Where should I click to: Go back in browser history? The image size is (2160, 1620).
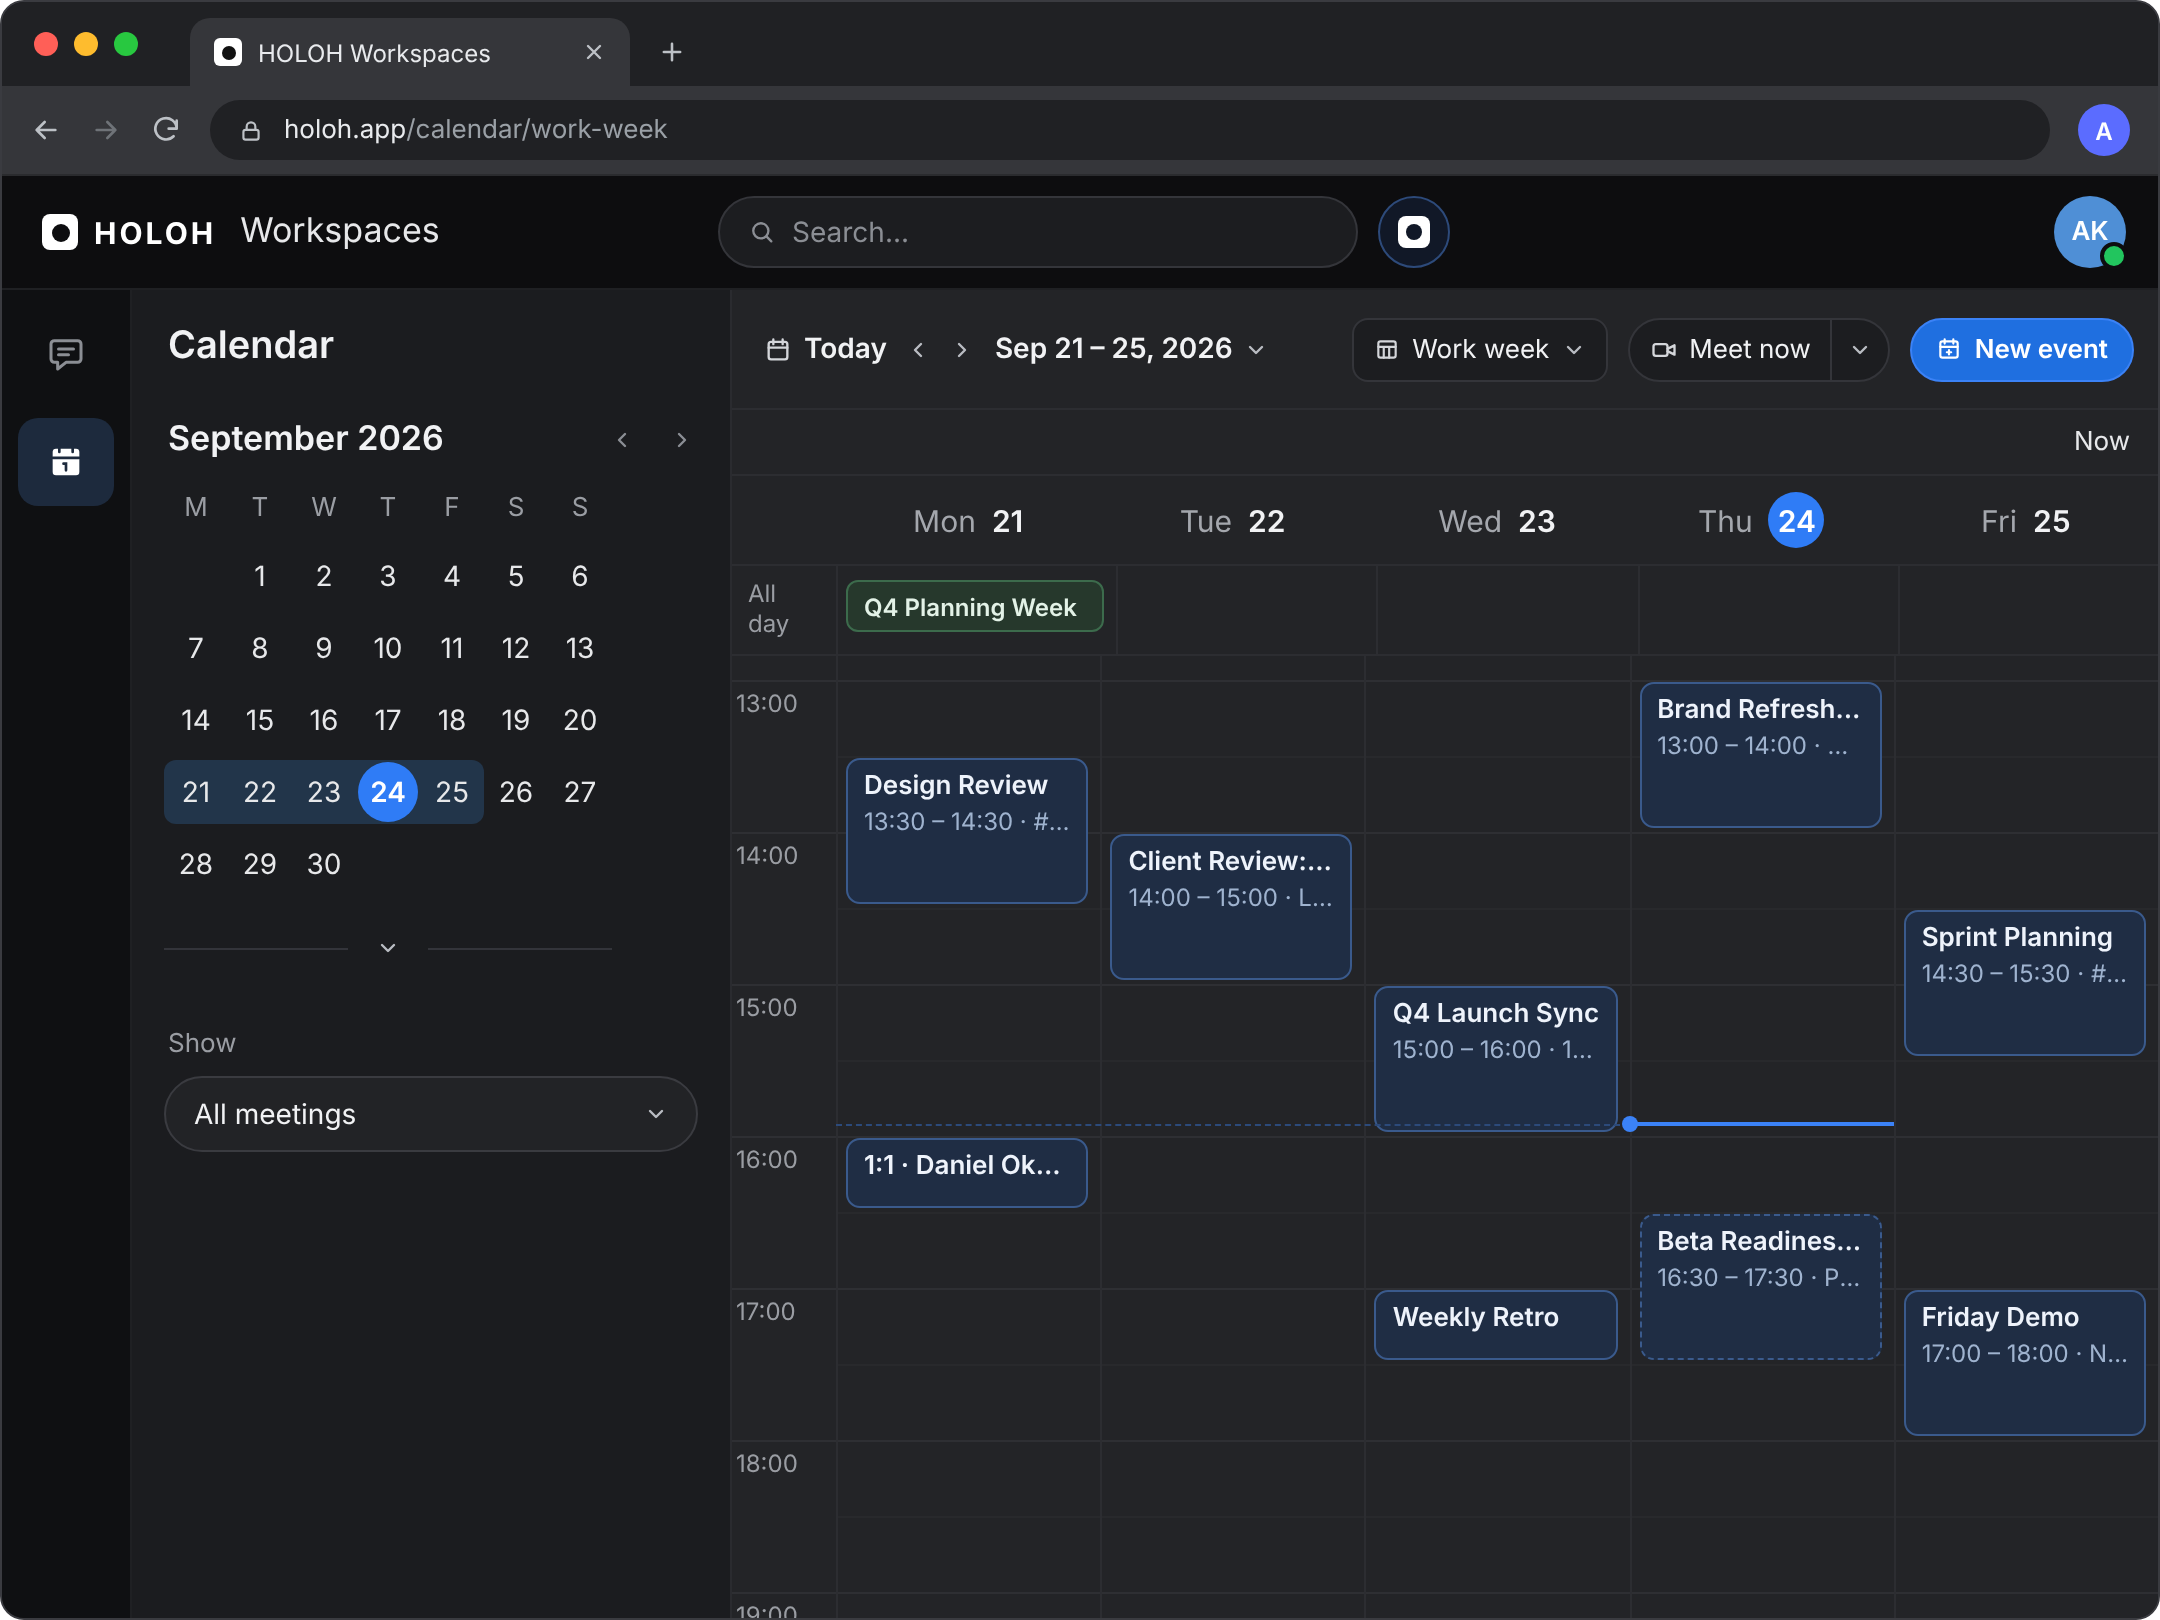[46, 130]
